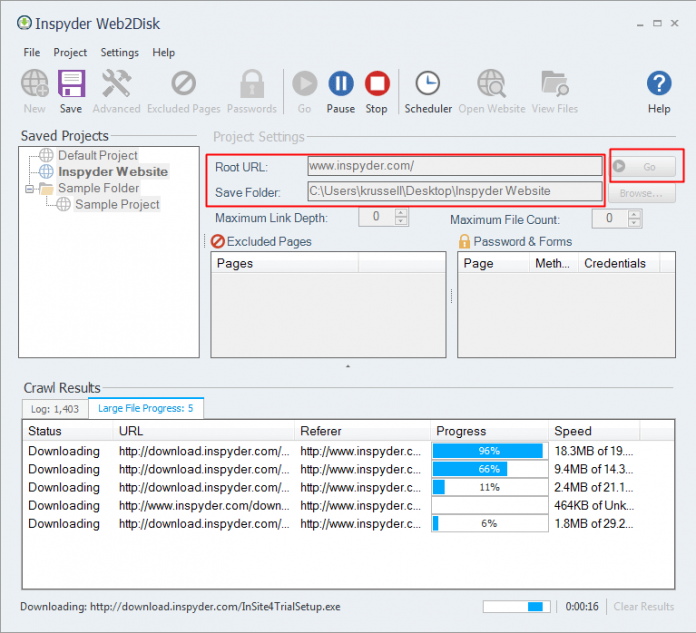696x633 pixels.
Task: Switch to the Log: 1,403 tab
Action: (x=54, y=408)
